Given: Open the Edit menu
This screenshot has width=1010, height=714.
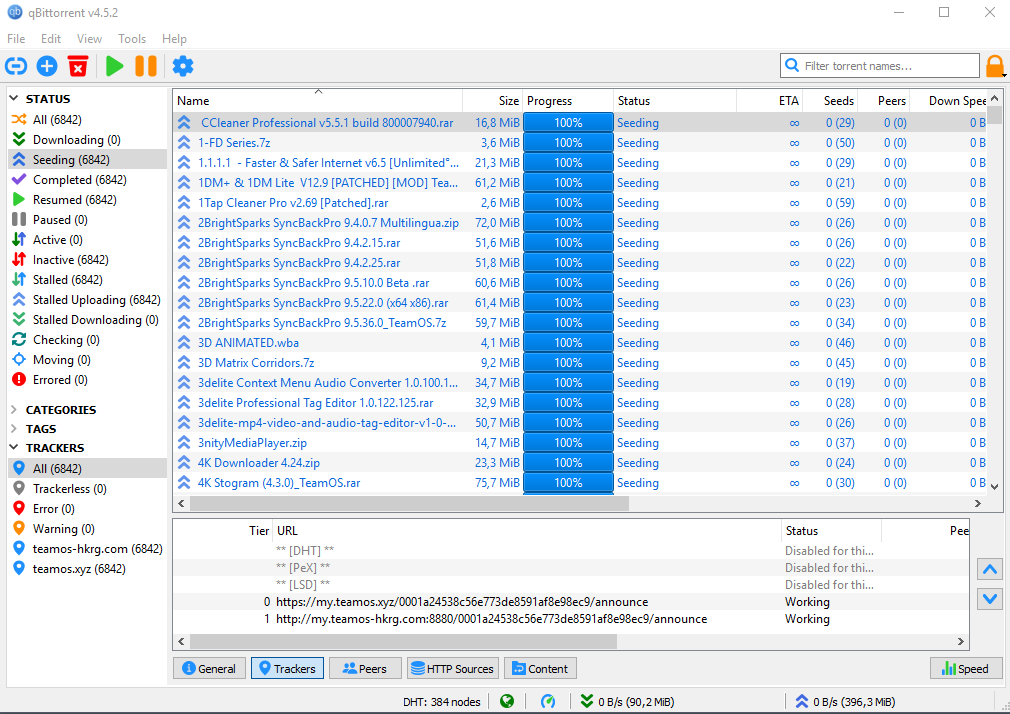Looking at the screenshot, I should coord(51,39).
